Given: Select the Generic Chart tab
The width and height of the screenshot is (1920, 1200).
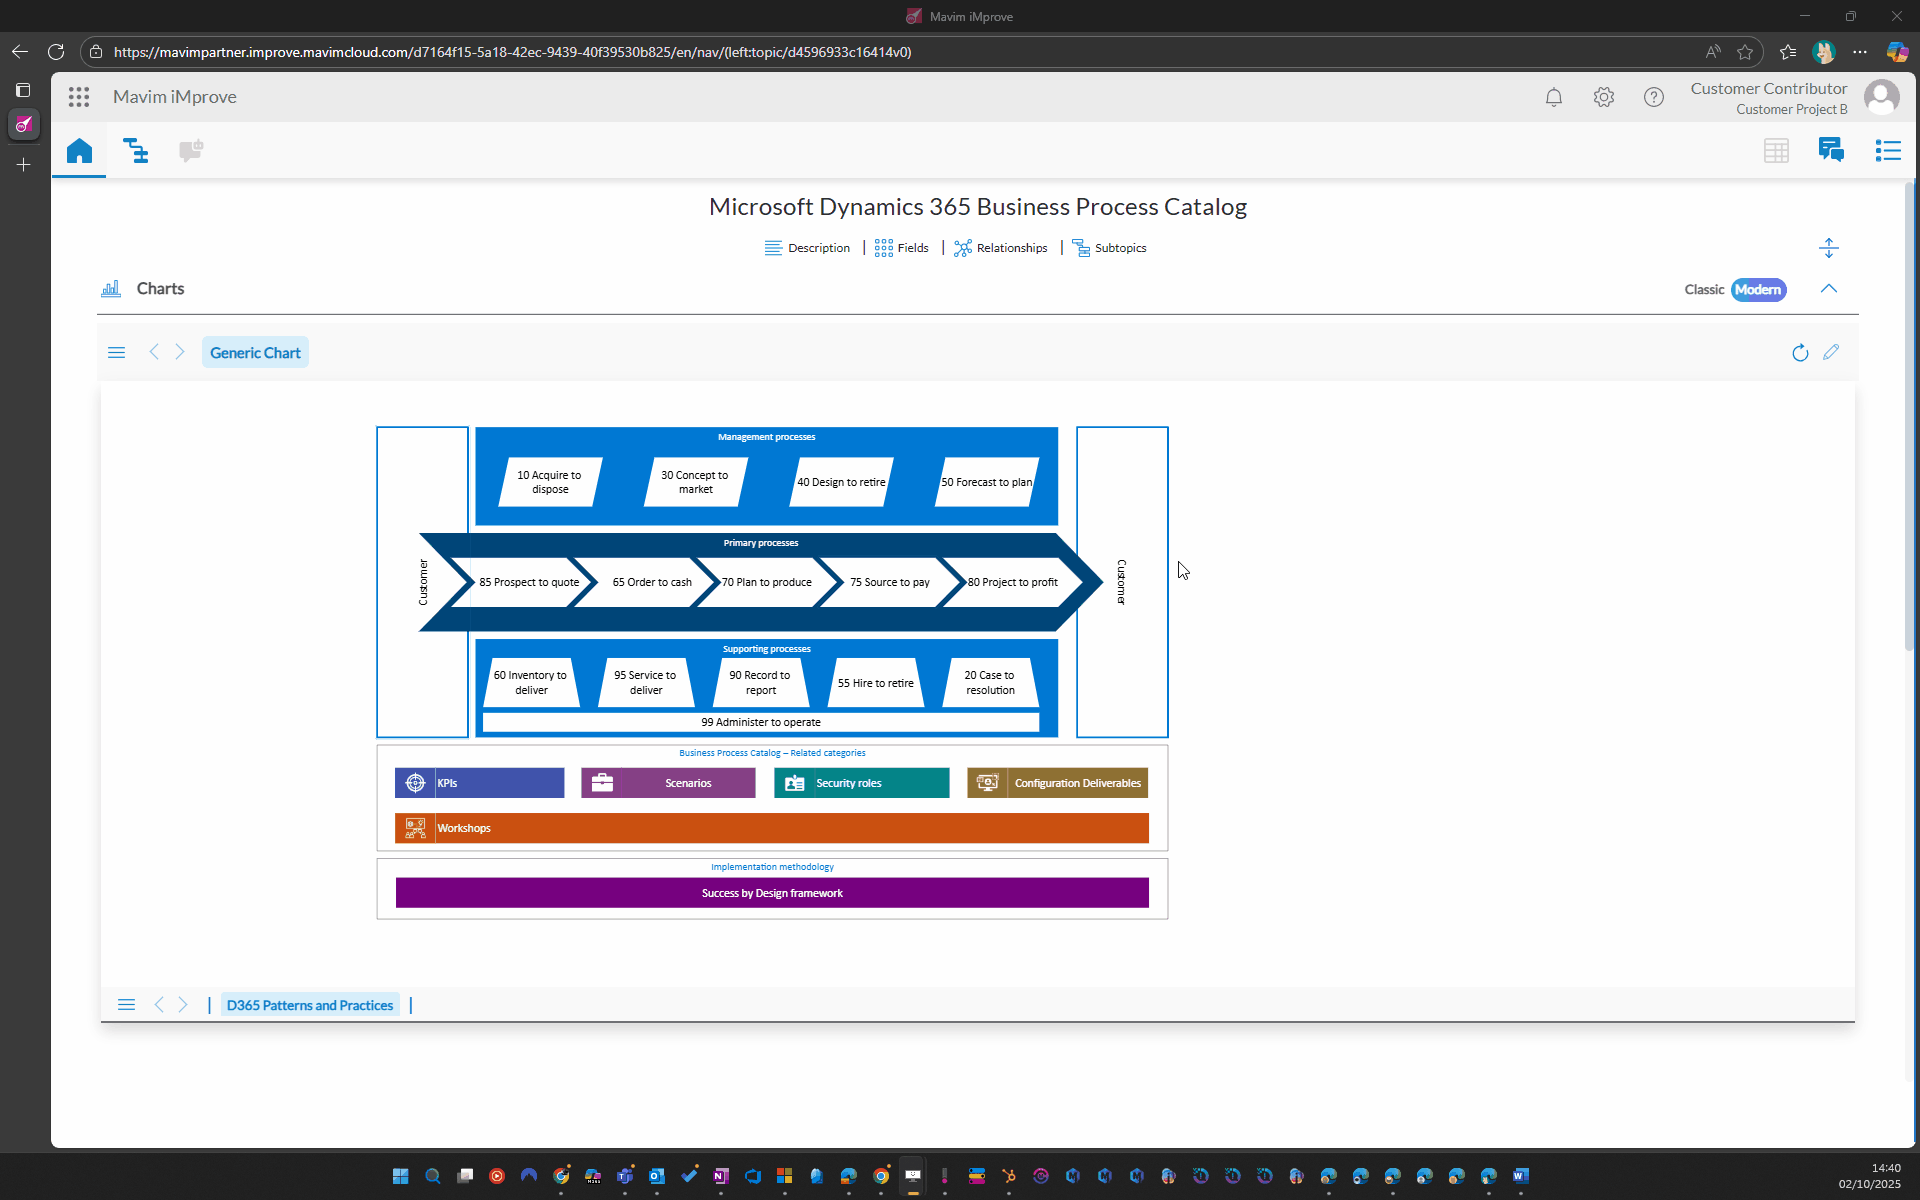Looking at the screenshot, I should pyautogui.click(x=255, y=353).
